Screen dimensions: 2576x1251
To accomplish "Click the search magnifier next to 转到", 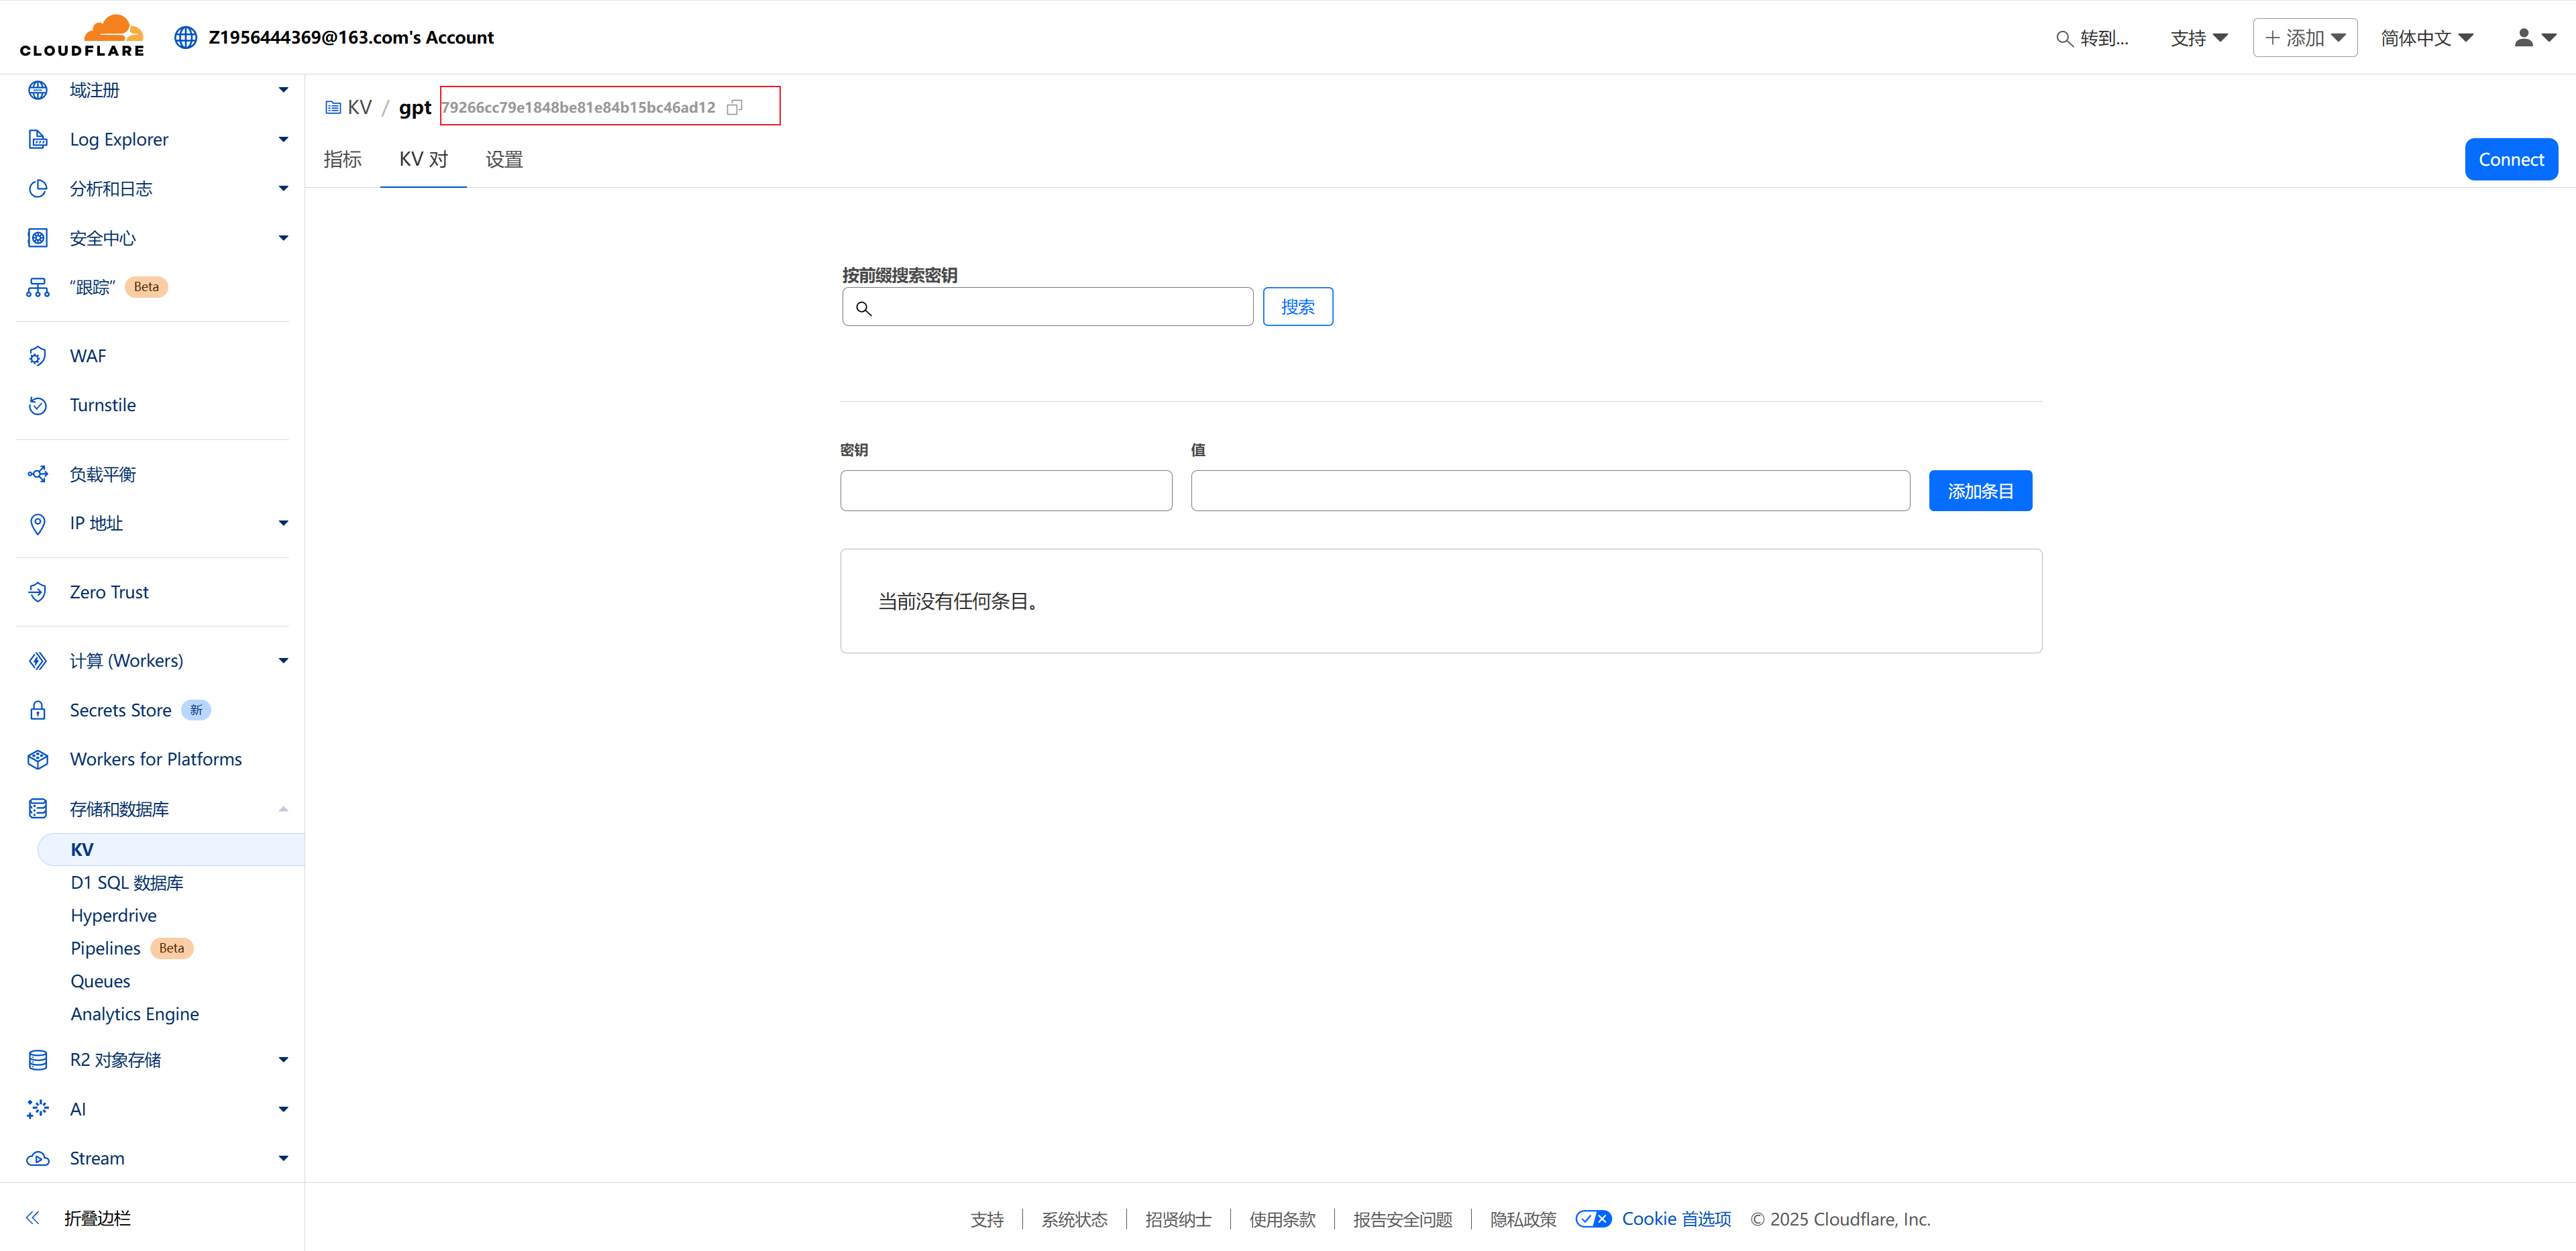I will 2064,38.
